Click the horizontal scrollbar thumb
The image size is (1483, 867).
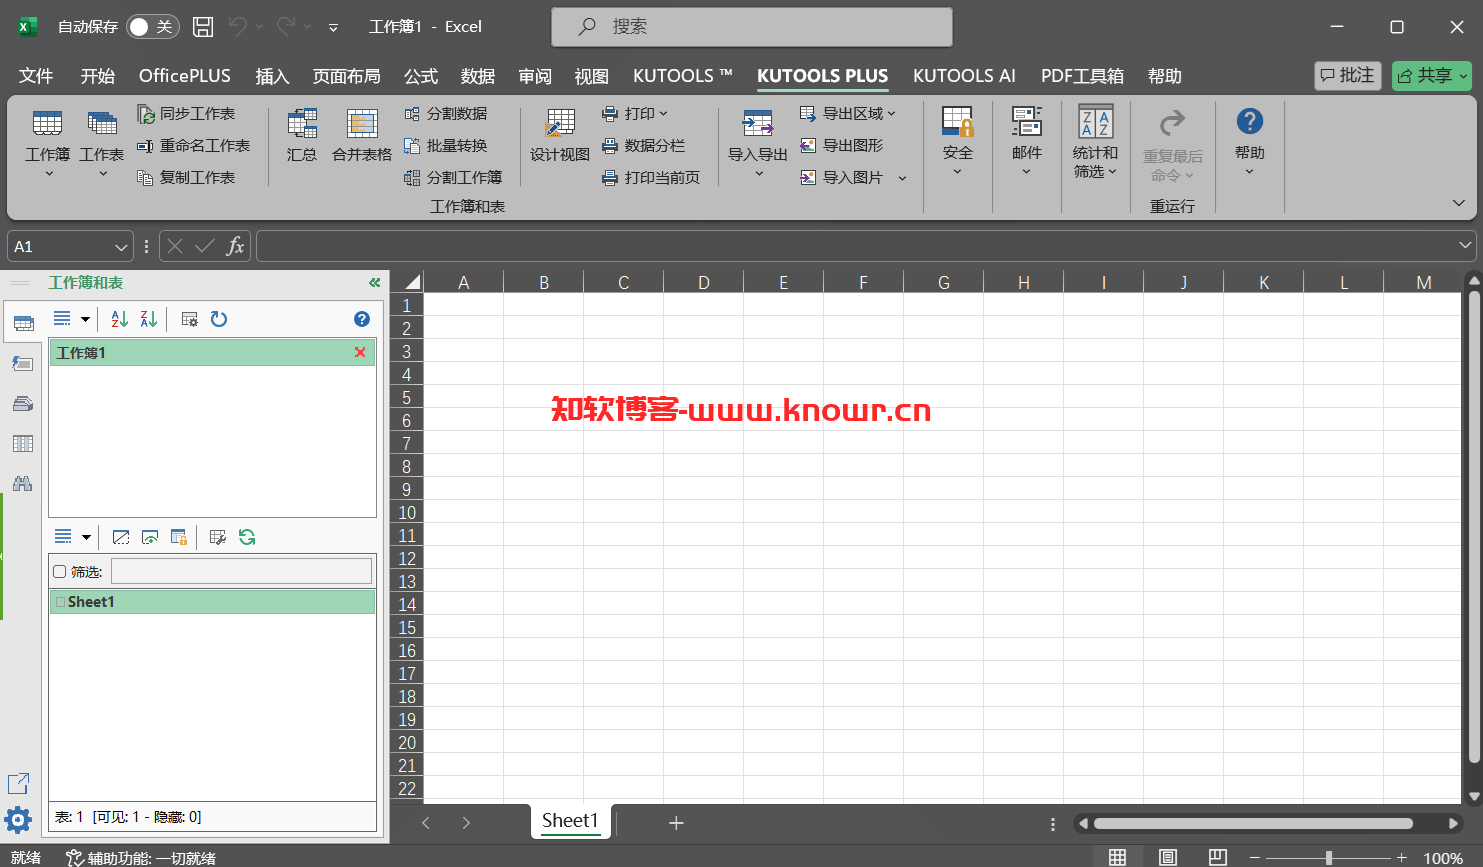point(1253,823)
